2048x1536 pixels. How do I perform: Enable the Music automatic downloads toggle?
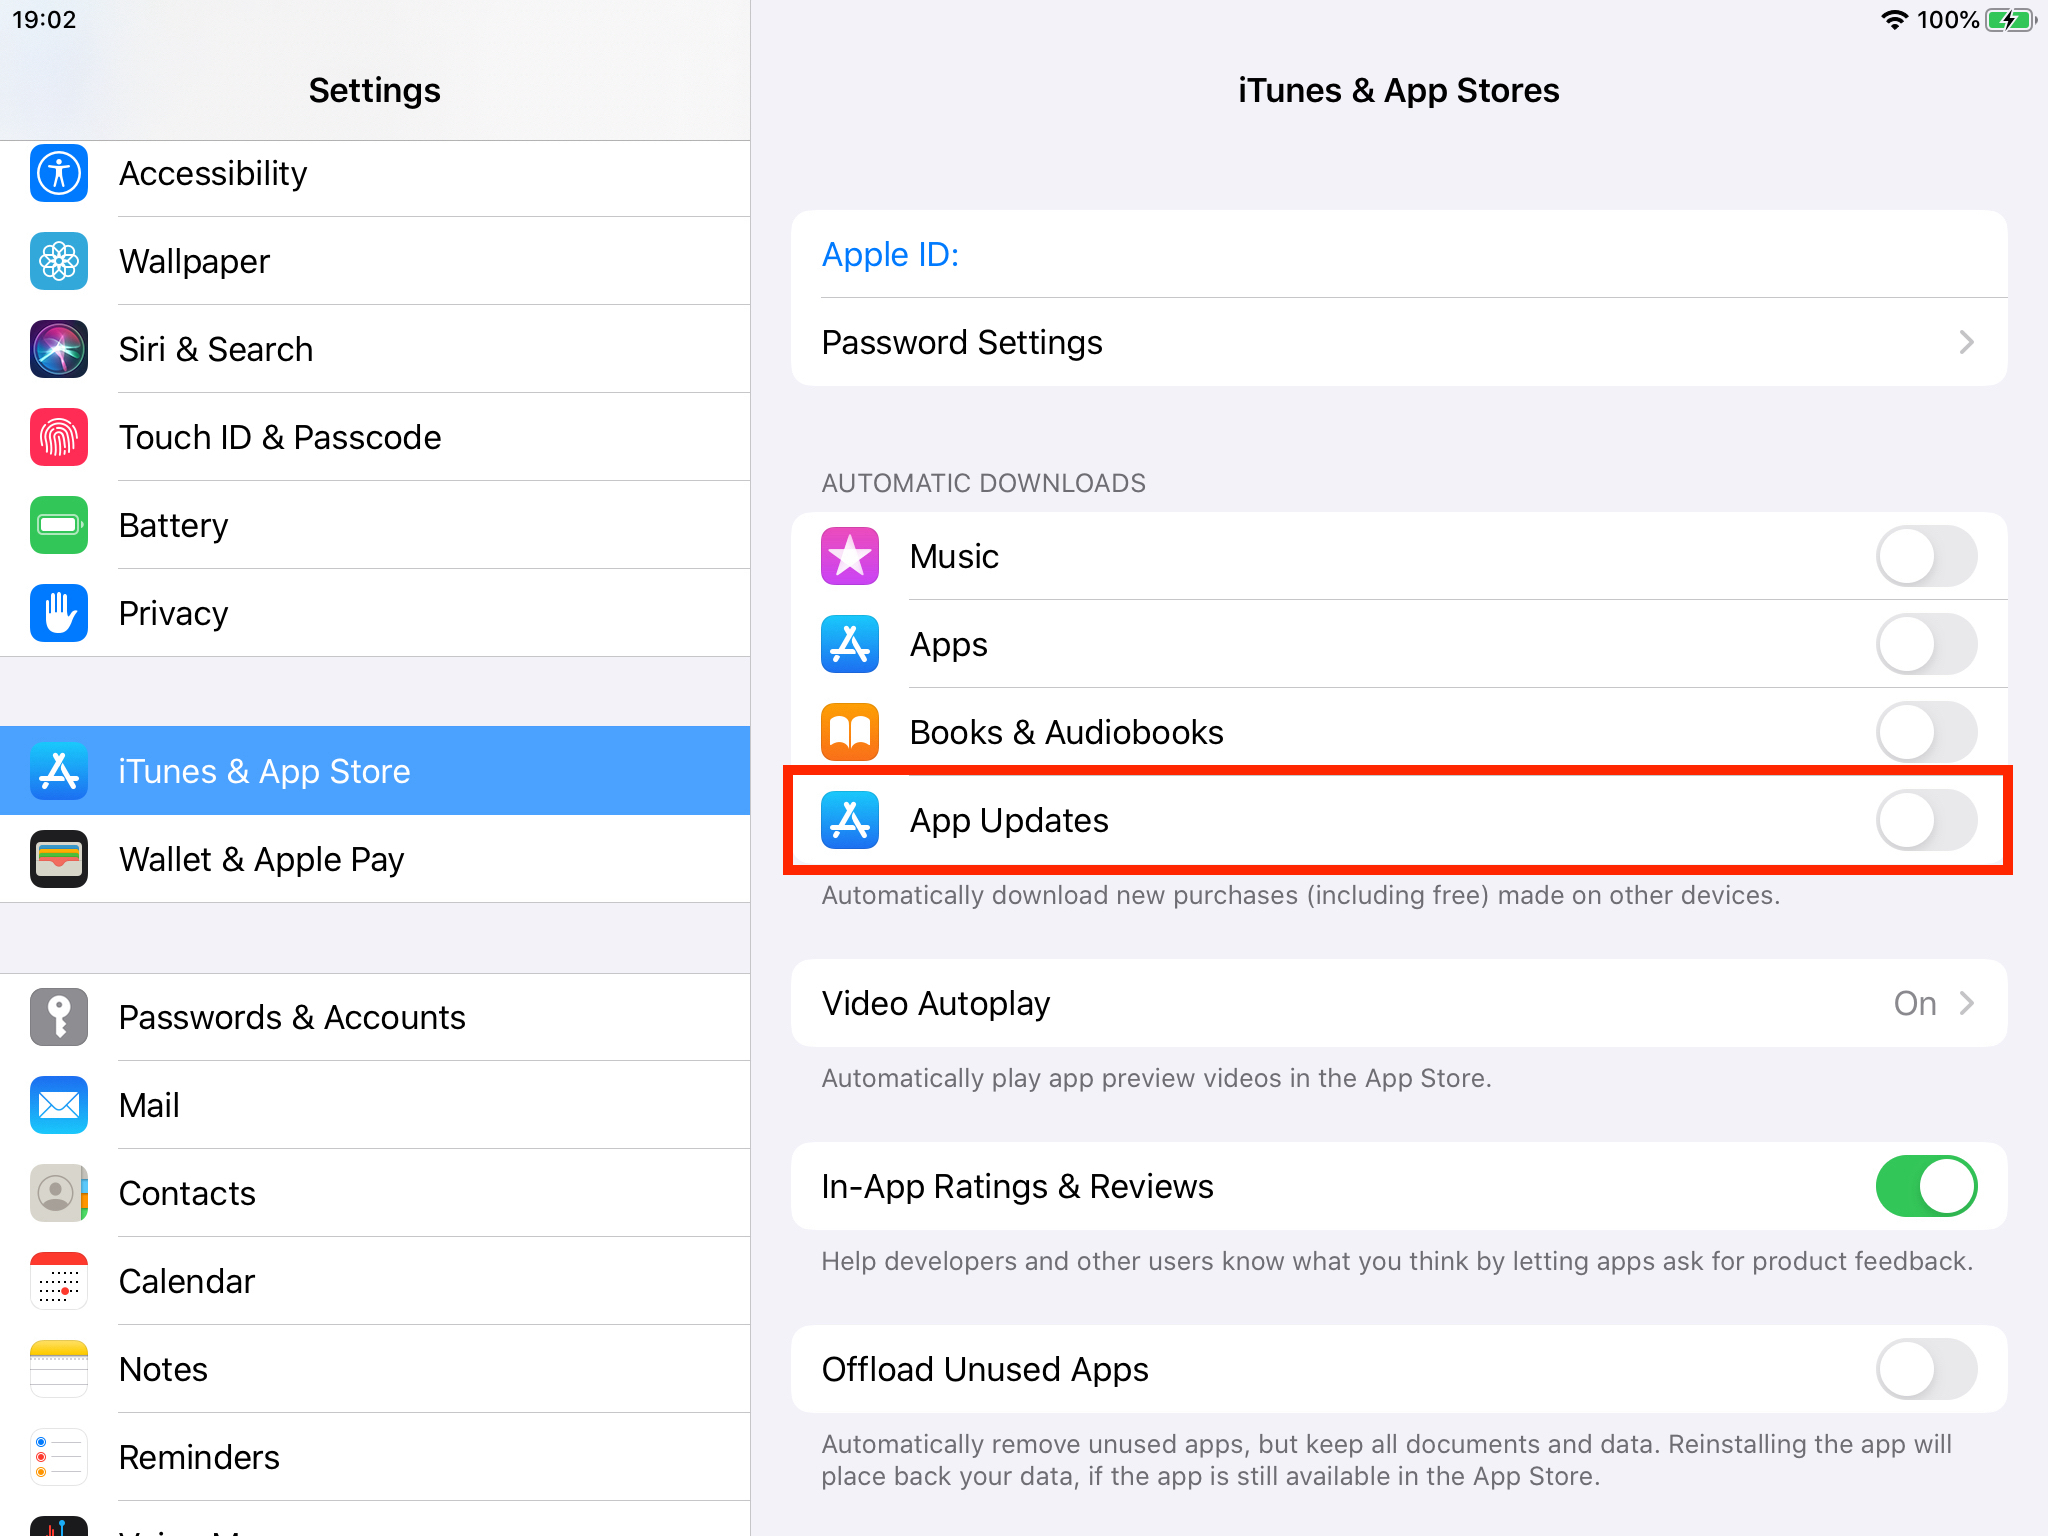coord(1926,556)
